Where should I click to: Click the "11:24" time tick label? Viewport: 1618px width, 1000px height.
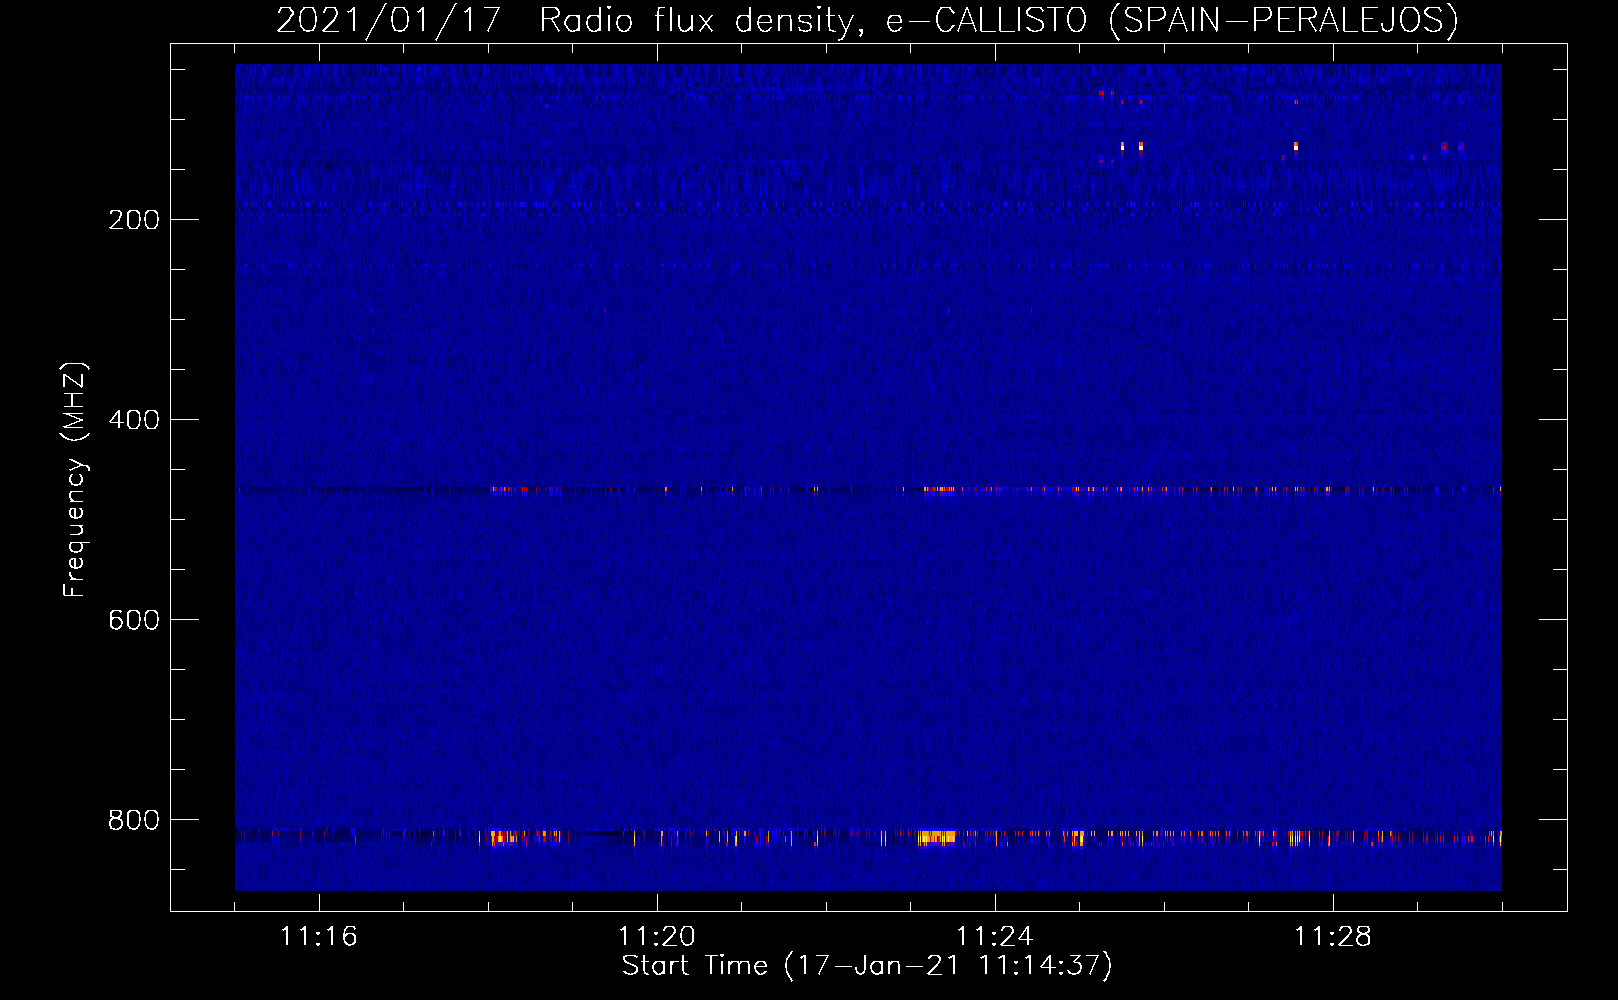pyautogui.click(x=995, y=937)
